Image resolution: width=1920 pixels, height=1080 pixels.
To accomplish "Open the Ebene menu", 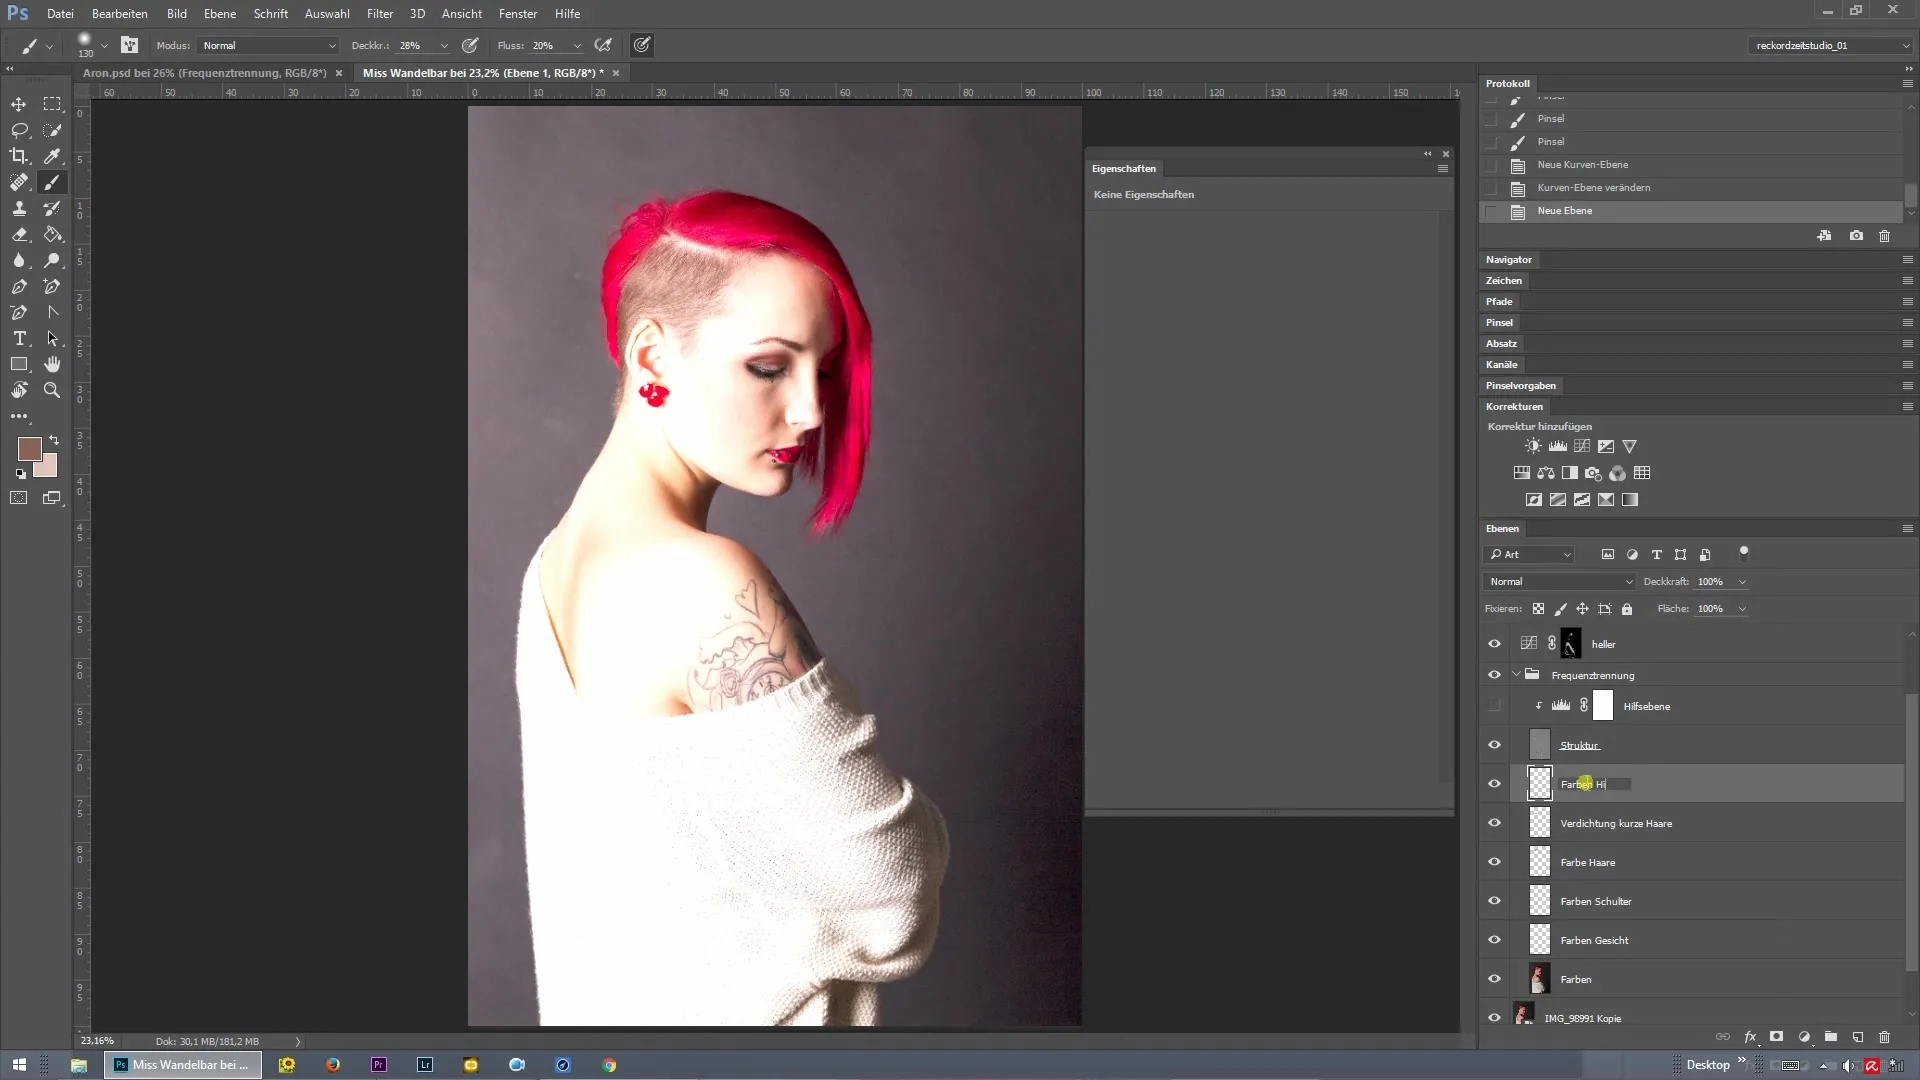I will pyautogui.click(x=220, y=14).
